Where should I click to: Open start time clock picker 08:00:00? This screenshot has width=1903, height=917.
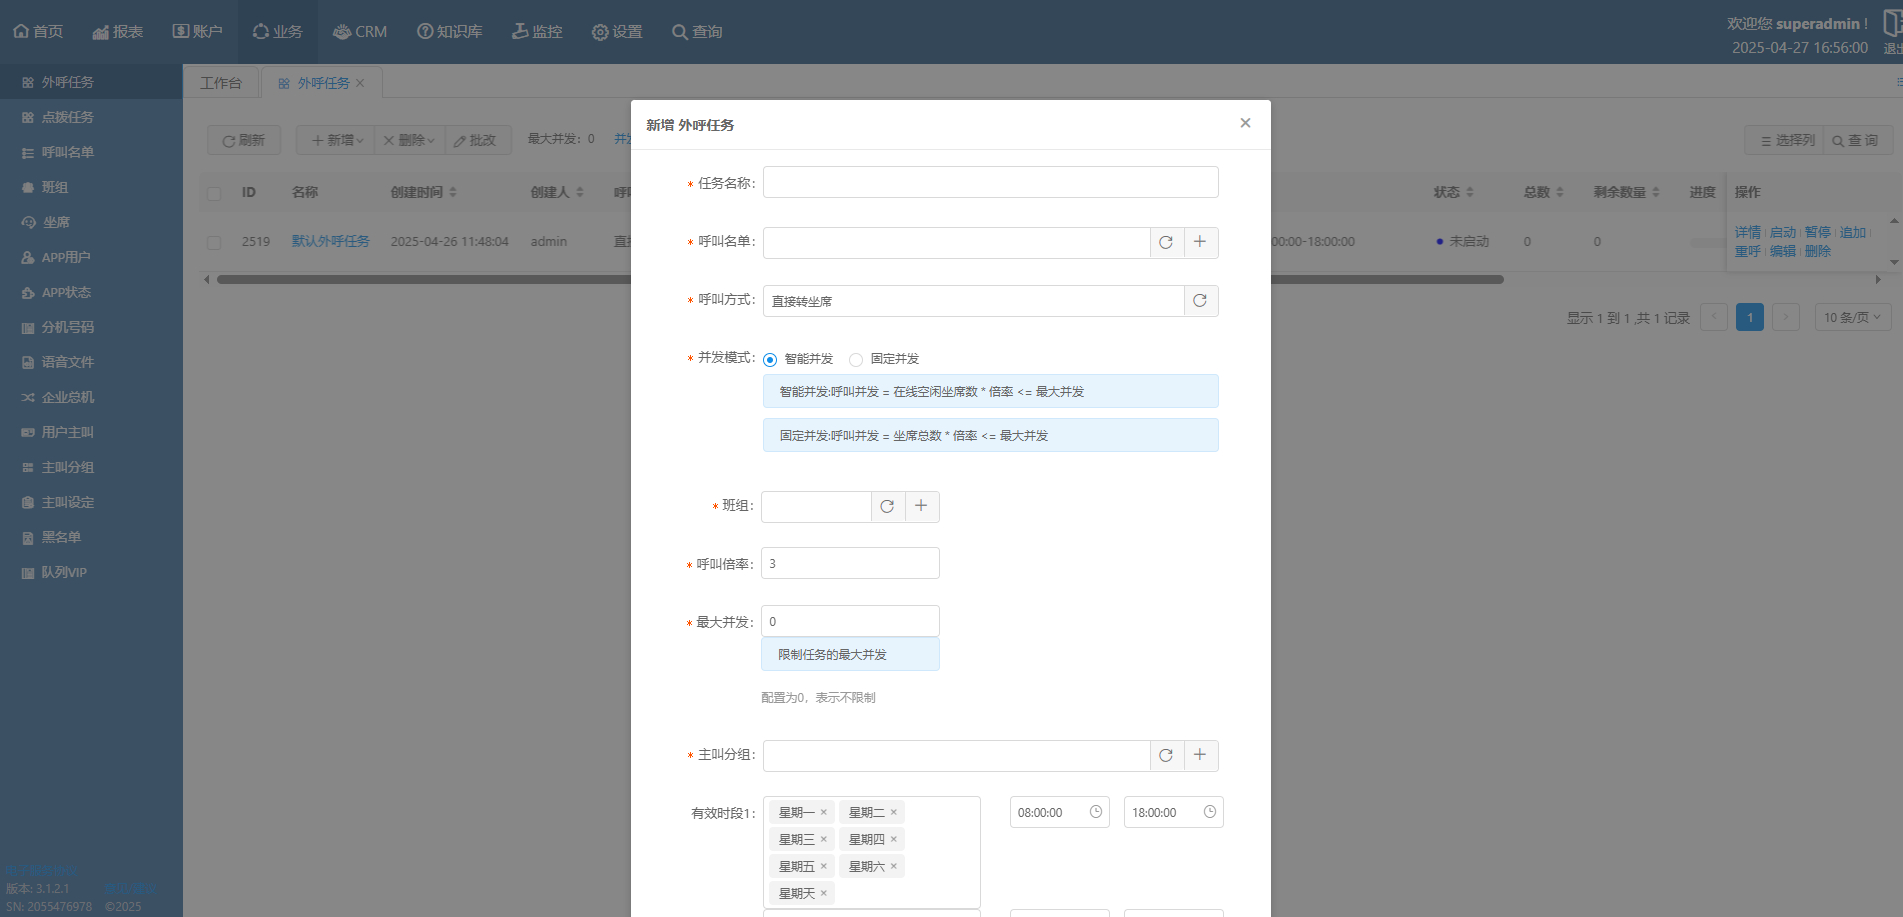pyautogui.click(x=1095, y=812)
